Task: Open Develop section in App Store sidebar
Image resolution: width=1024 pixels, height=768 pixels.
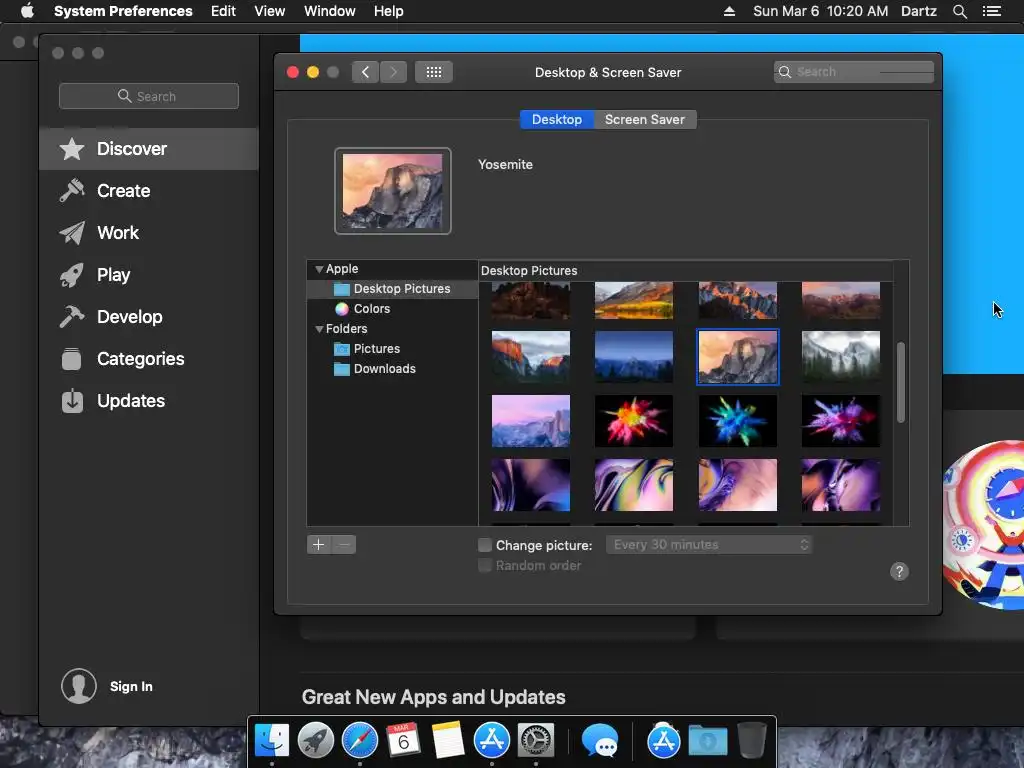Action: [149, 317]
